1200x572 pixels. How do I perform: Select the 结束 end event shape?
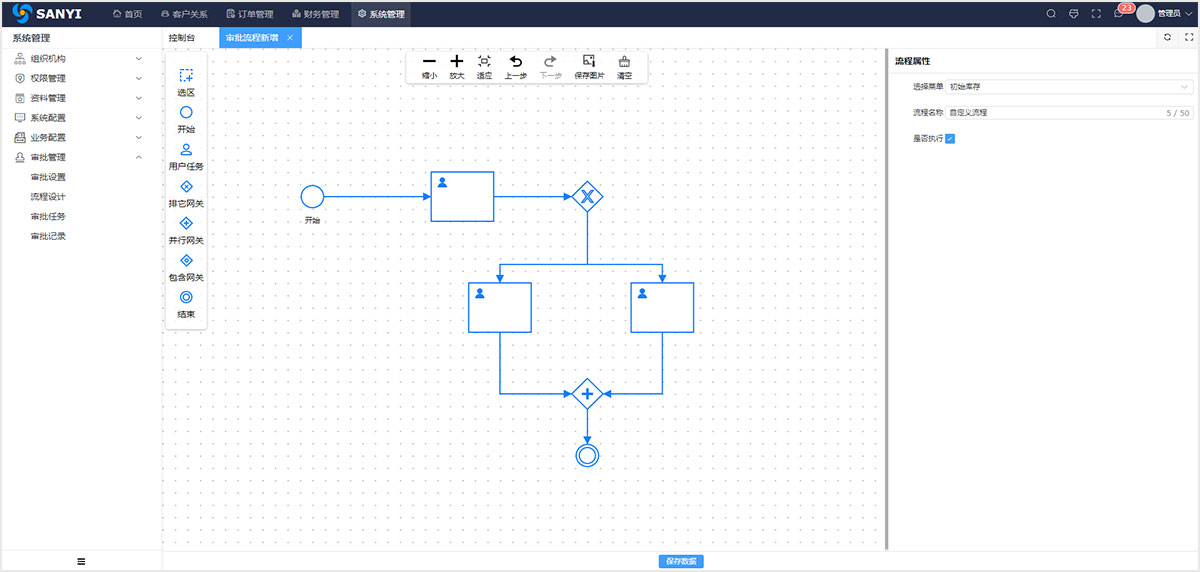pyautogui.click(x=186, y=302)
